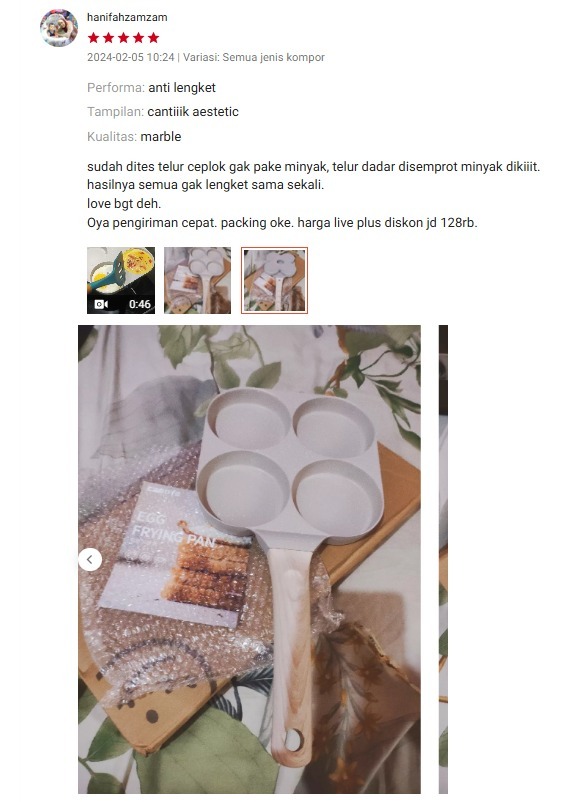This screenshot has width=578, height=802.
Task: Play the 0:46 review video thumbnail
Action: [x=121, y=280]
